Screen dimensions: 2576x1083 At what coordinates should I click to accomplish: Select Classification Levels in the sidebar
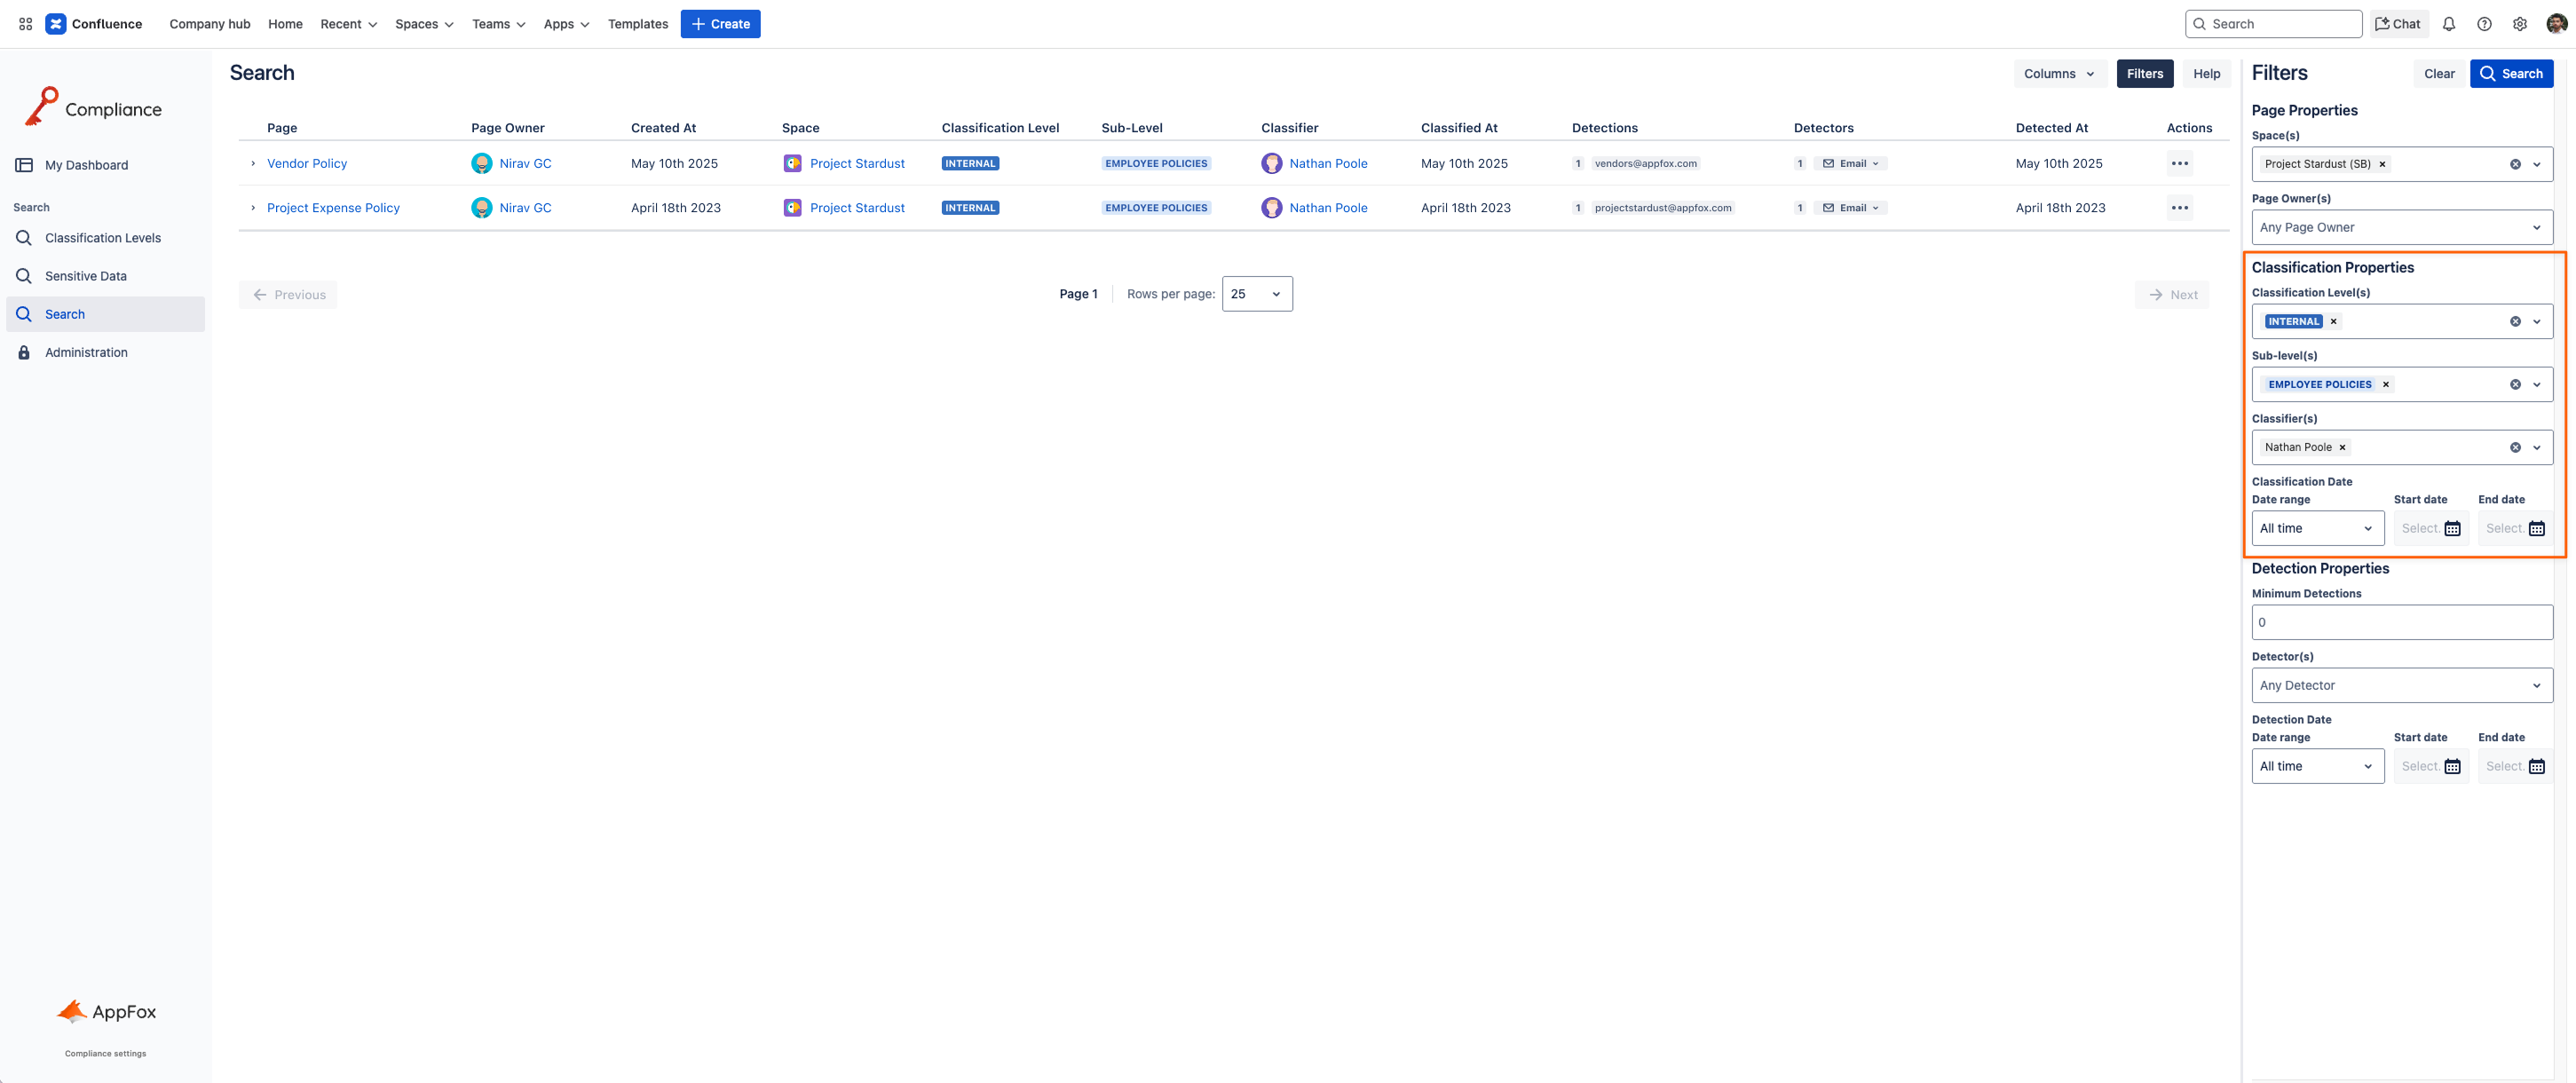(x=102, y=238)
